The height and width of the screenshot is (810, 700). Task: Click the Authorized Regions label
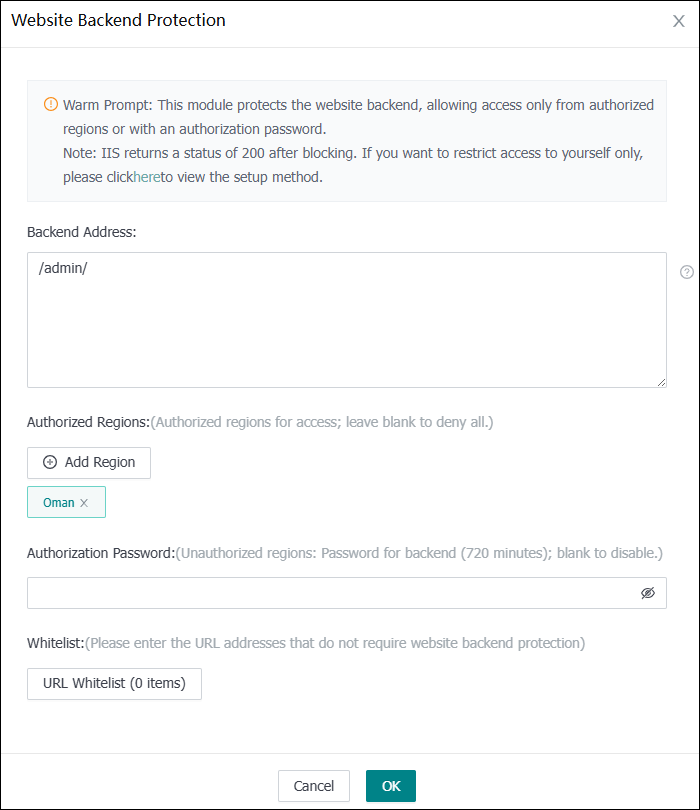point(88,422)
